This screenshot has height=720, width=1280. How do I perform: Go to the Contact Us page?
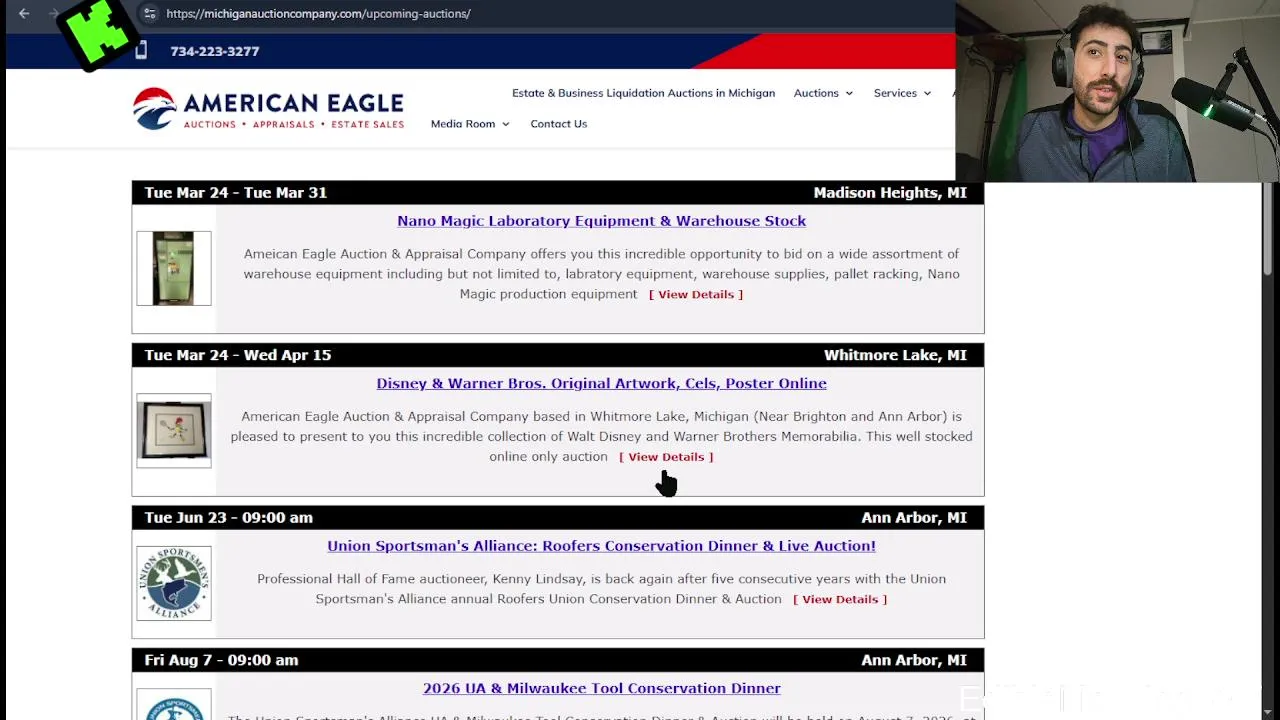tap(558, 124)
